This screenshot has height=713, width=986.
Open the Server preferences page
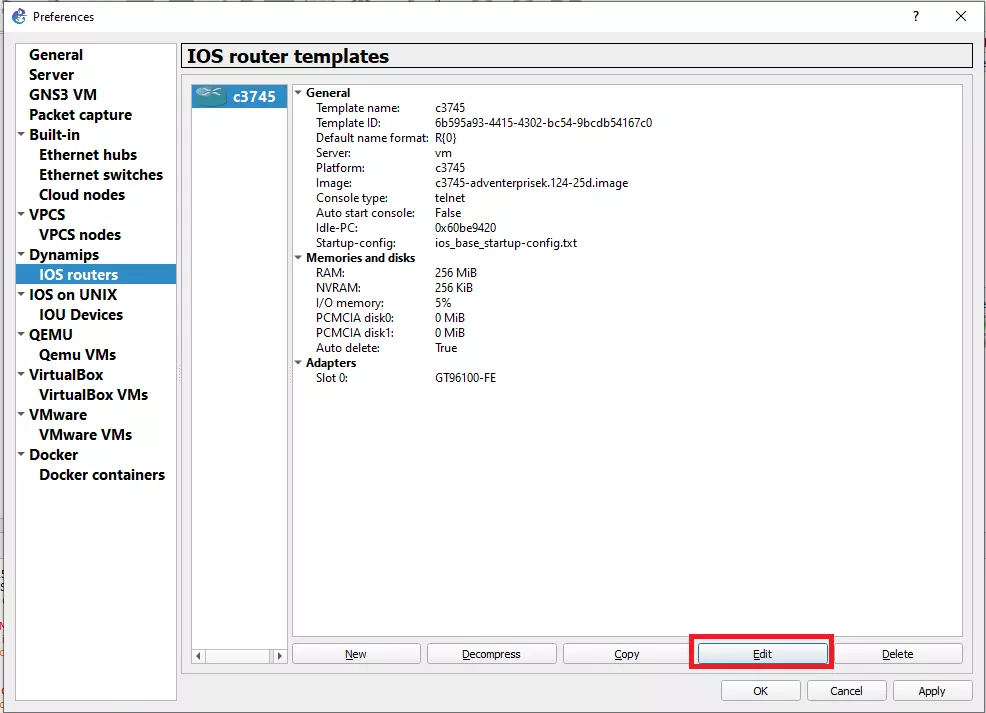pos(52,75)
